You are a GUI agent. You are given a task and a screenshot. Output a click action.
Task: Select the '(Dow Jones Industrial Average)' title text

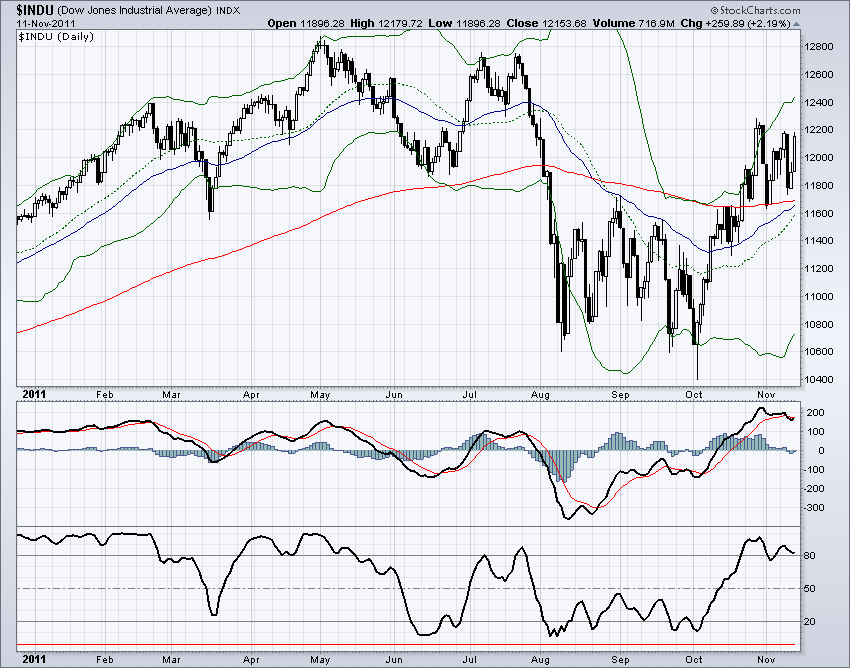click(133, 10)
